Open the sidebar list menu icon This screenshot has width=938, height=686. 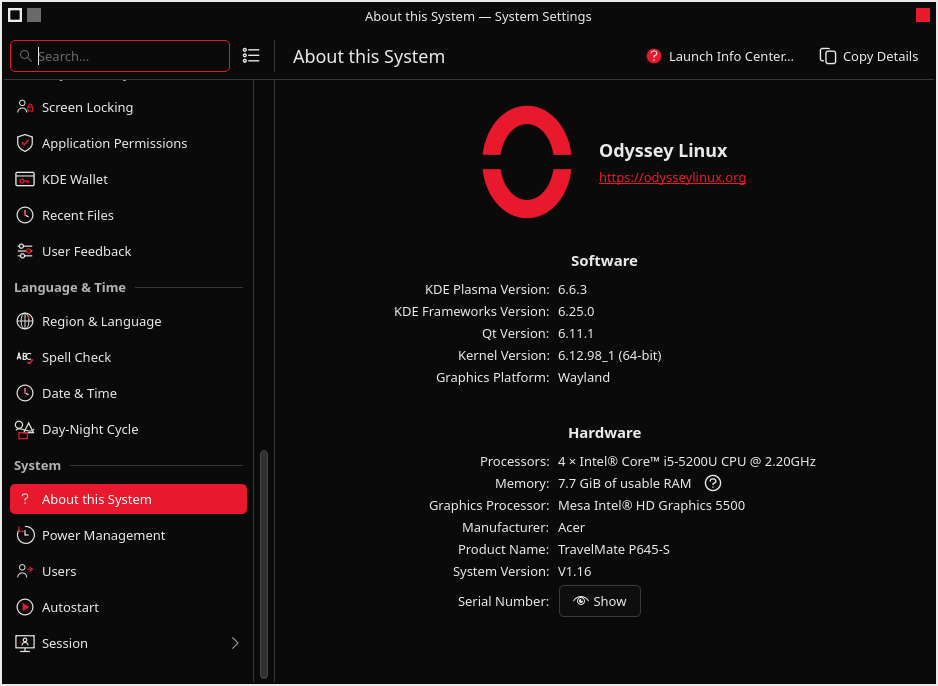(x=251, y=56)
